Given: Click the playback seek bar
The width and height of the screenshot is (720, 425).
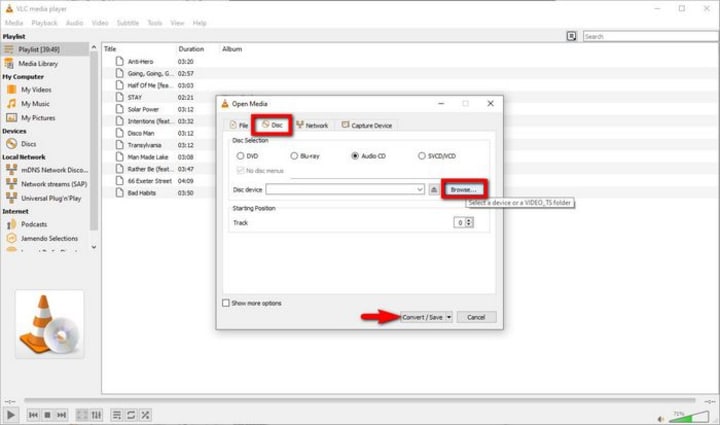Looking at the screenshot, I should coord(360,401).
